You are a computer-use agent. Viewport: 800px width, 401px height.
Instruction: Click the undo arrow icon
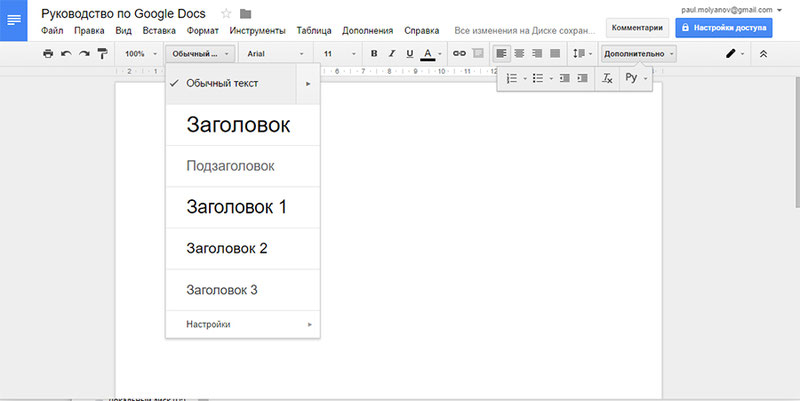pyautogui.click(x=66, y=53)
